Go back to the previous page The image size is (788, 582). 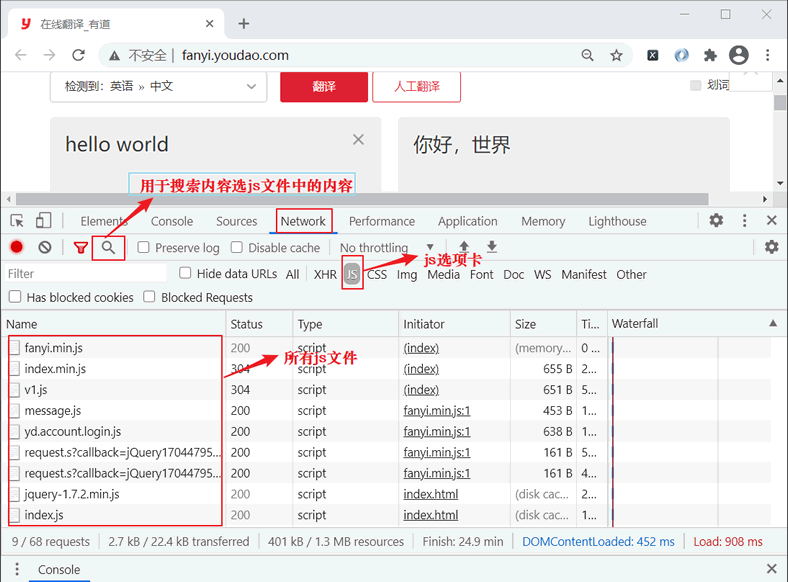pyautogui.click(x=21, y=55)
